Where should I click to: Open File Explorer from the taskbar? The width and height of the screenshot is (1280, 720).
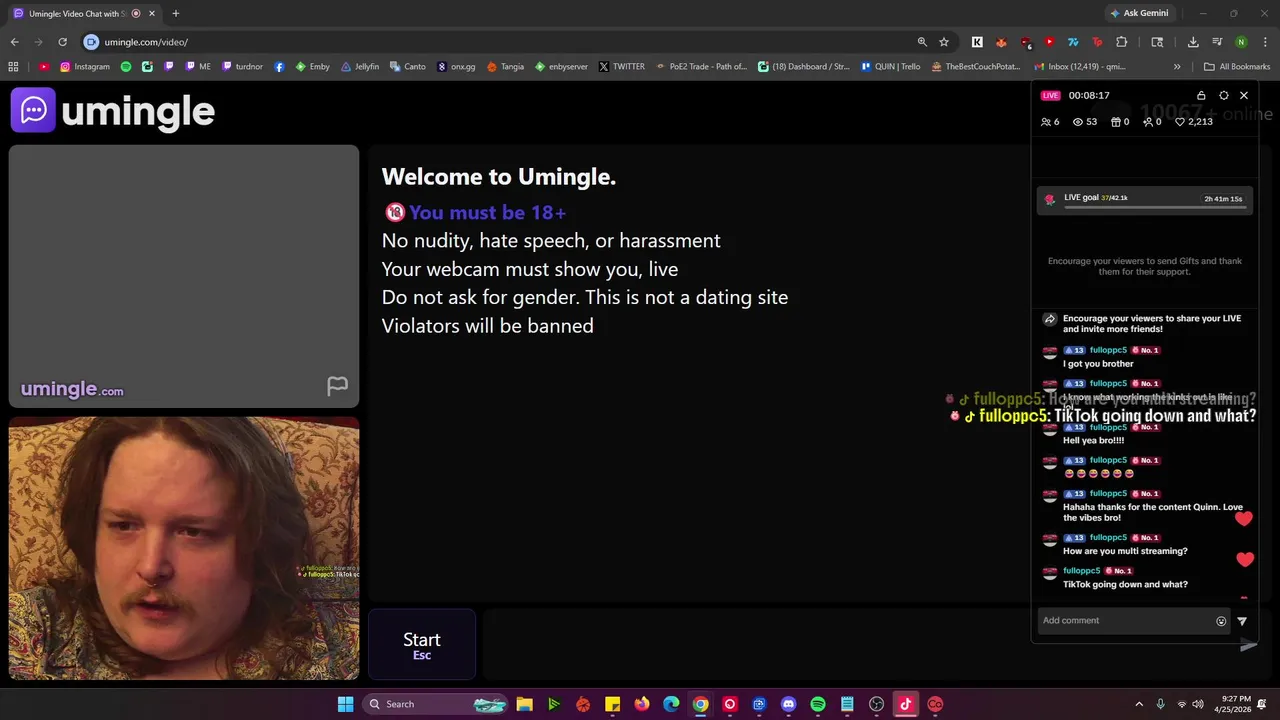click(524, 704)
